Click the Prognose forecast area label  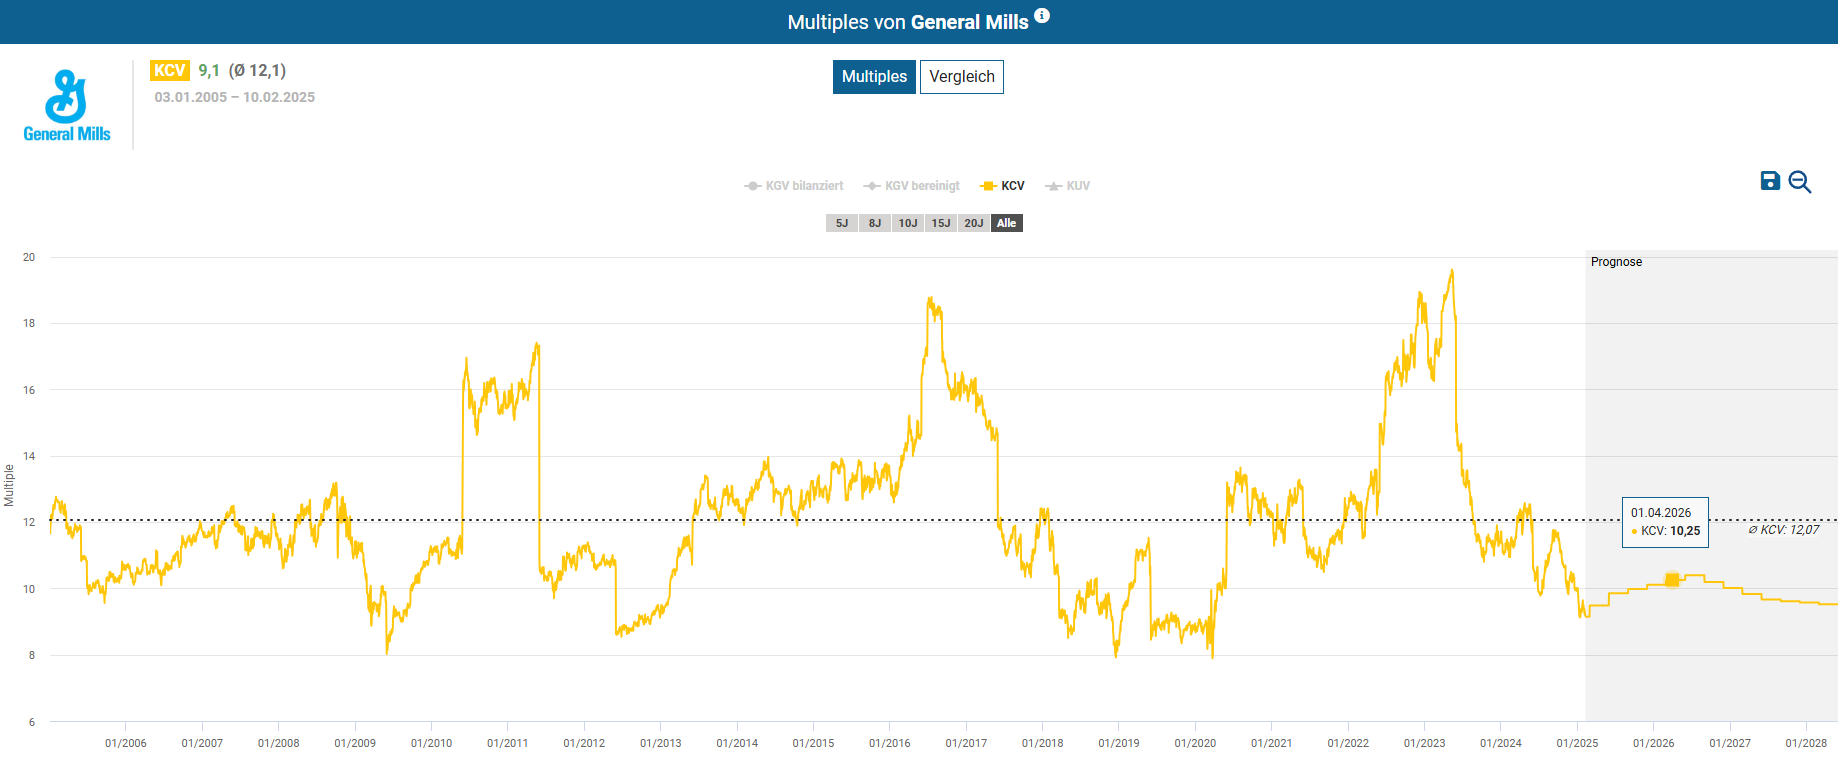(x=1616, y=262)
